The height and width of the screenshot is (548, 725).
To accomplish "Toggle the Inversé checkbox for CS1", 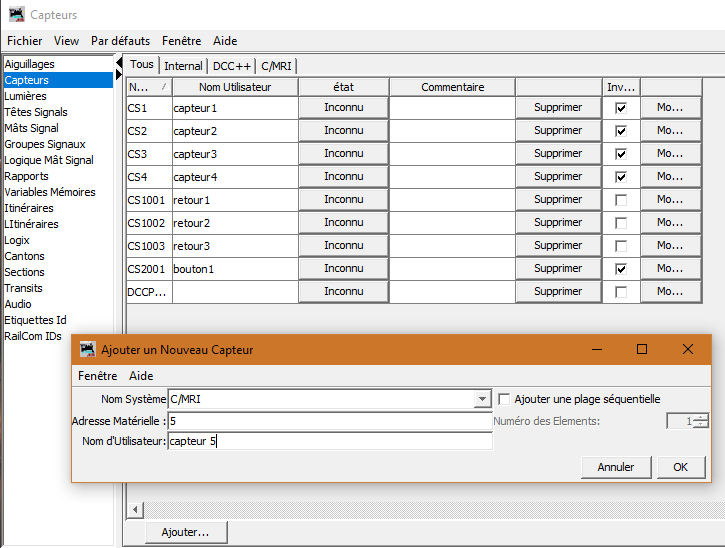I will [621, 108].
